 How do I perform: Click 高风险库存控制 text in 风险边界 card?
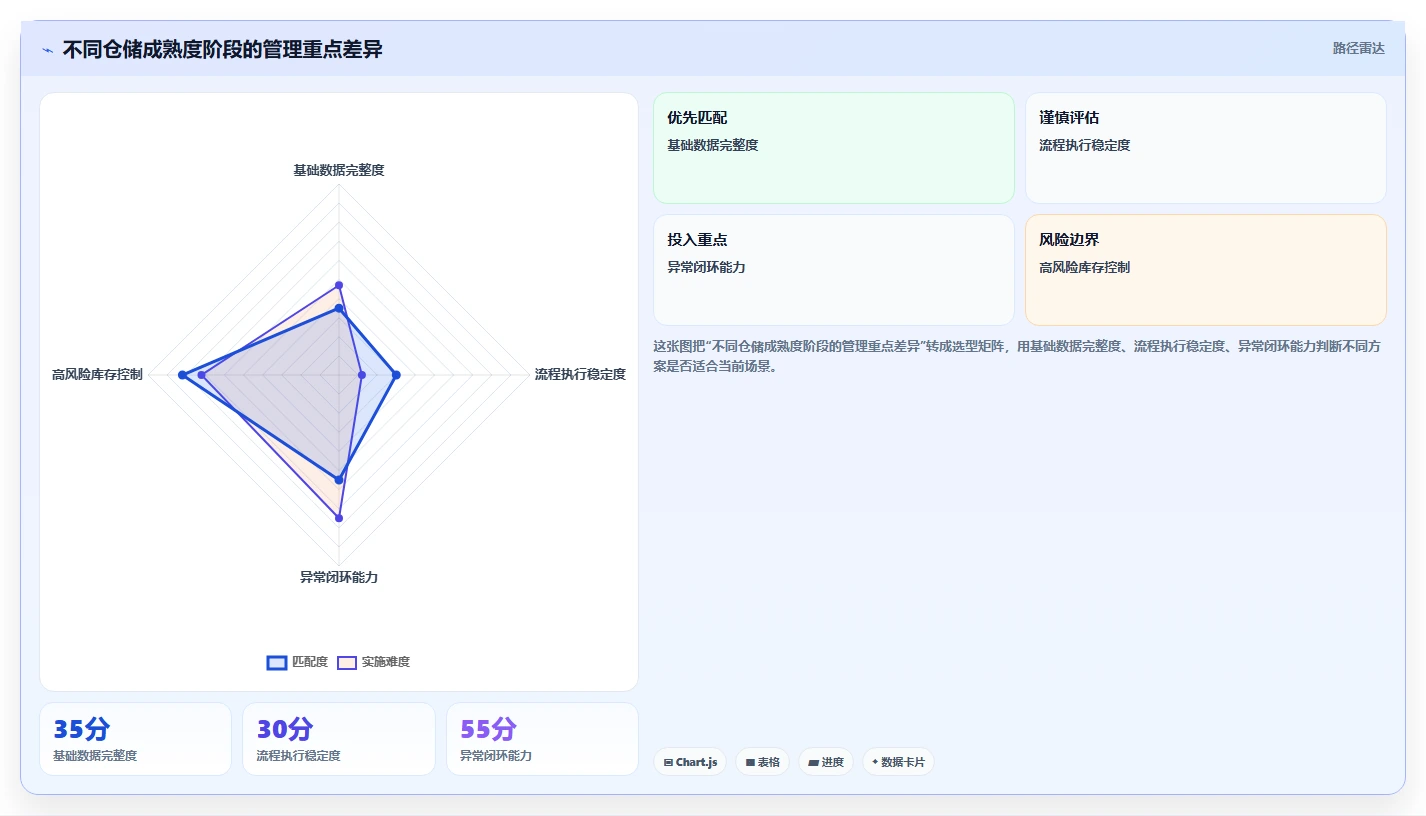pyautogui.click(x=1085, y=267)
